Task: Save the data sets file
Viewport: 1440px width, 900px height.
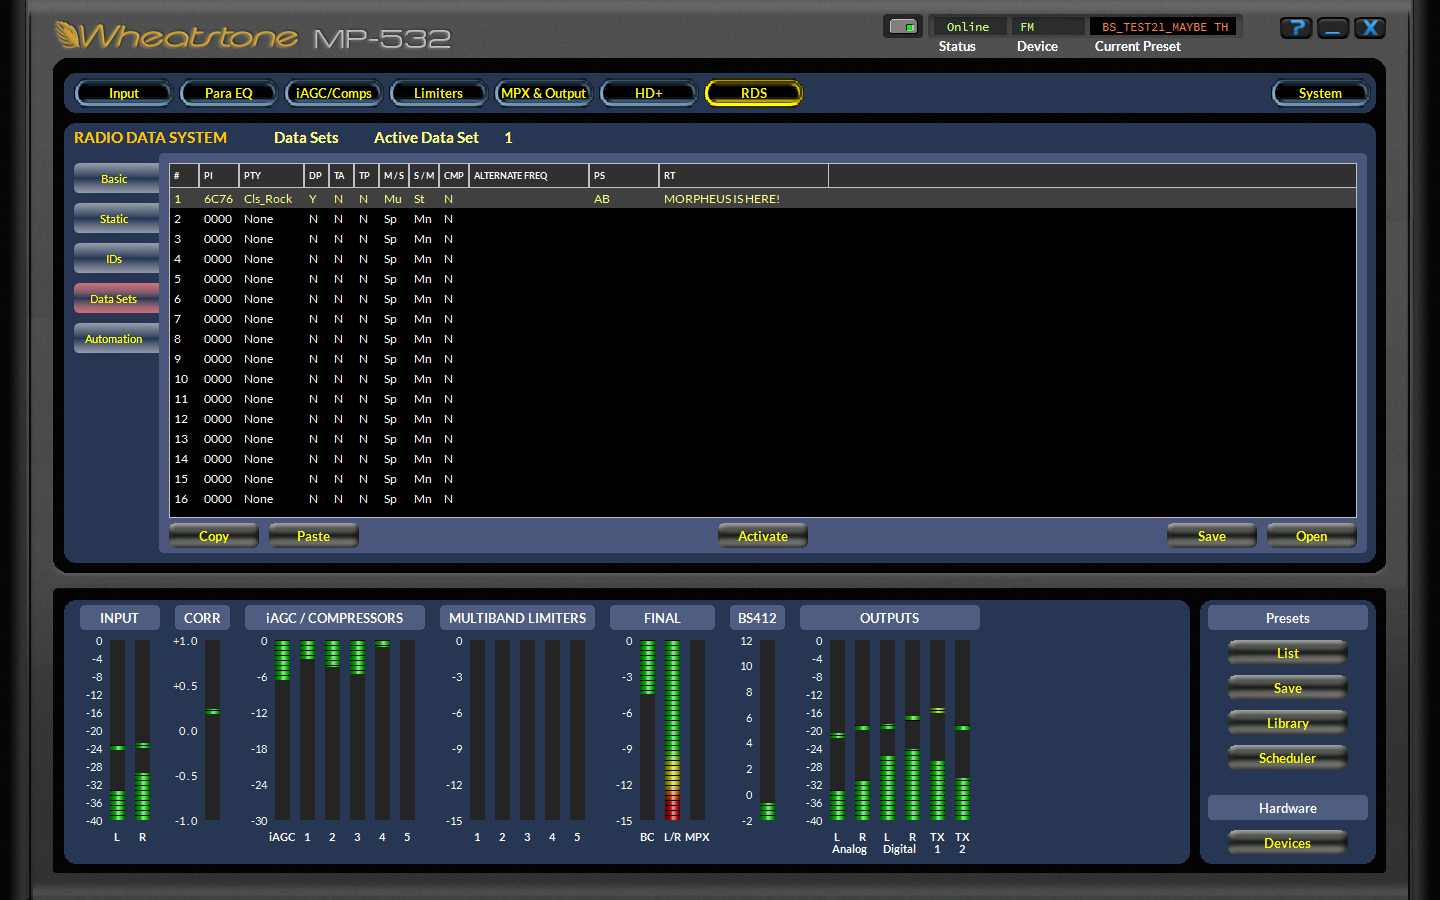Action: (1212, 536)
